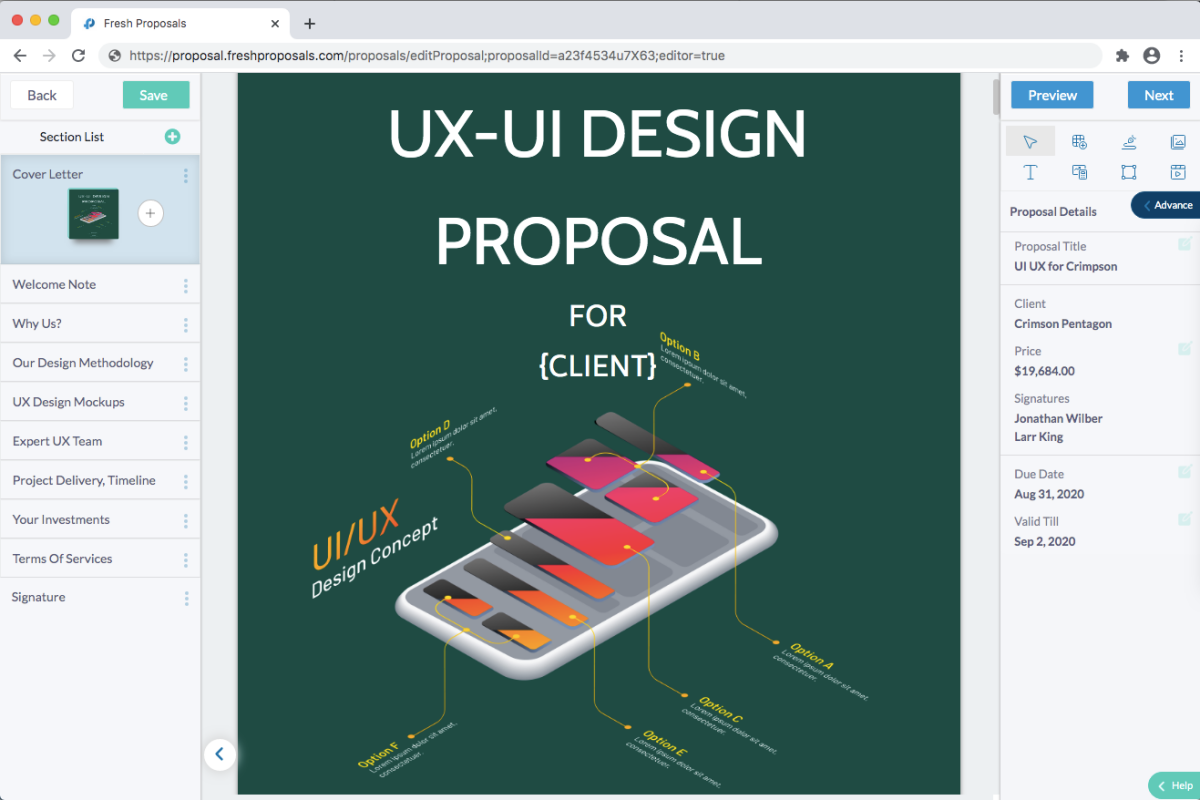Select the shape frame tool icon

pyautogui.click(x=1129, y=172)
